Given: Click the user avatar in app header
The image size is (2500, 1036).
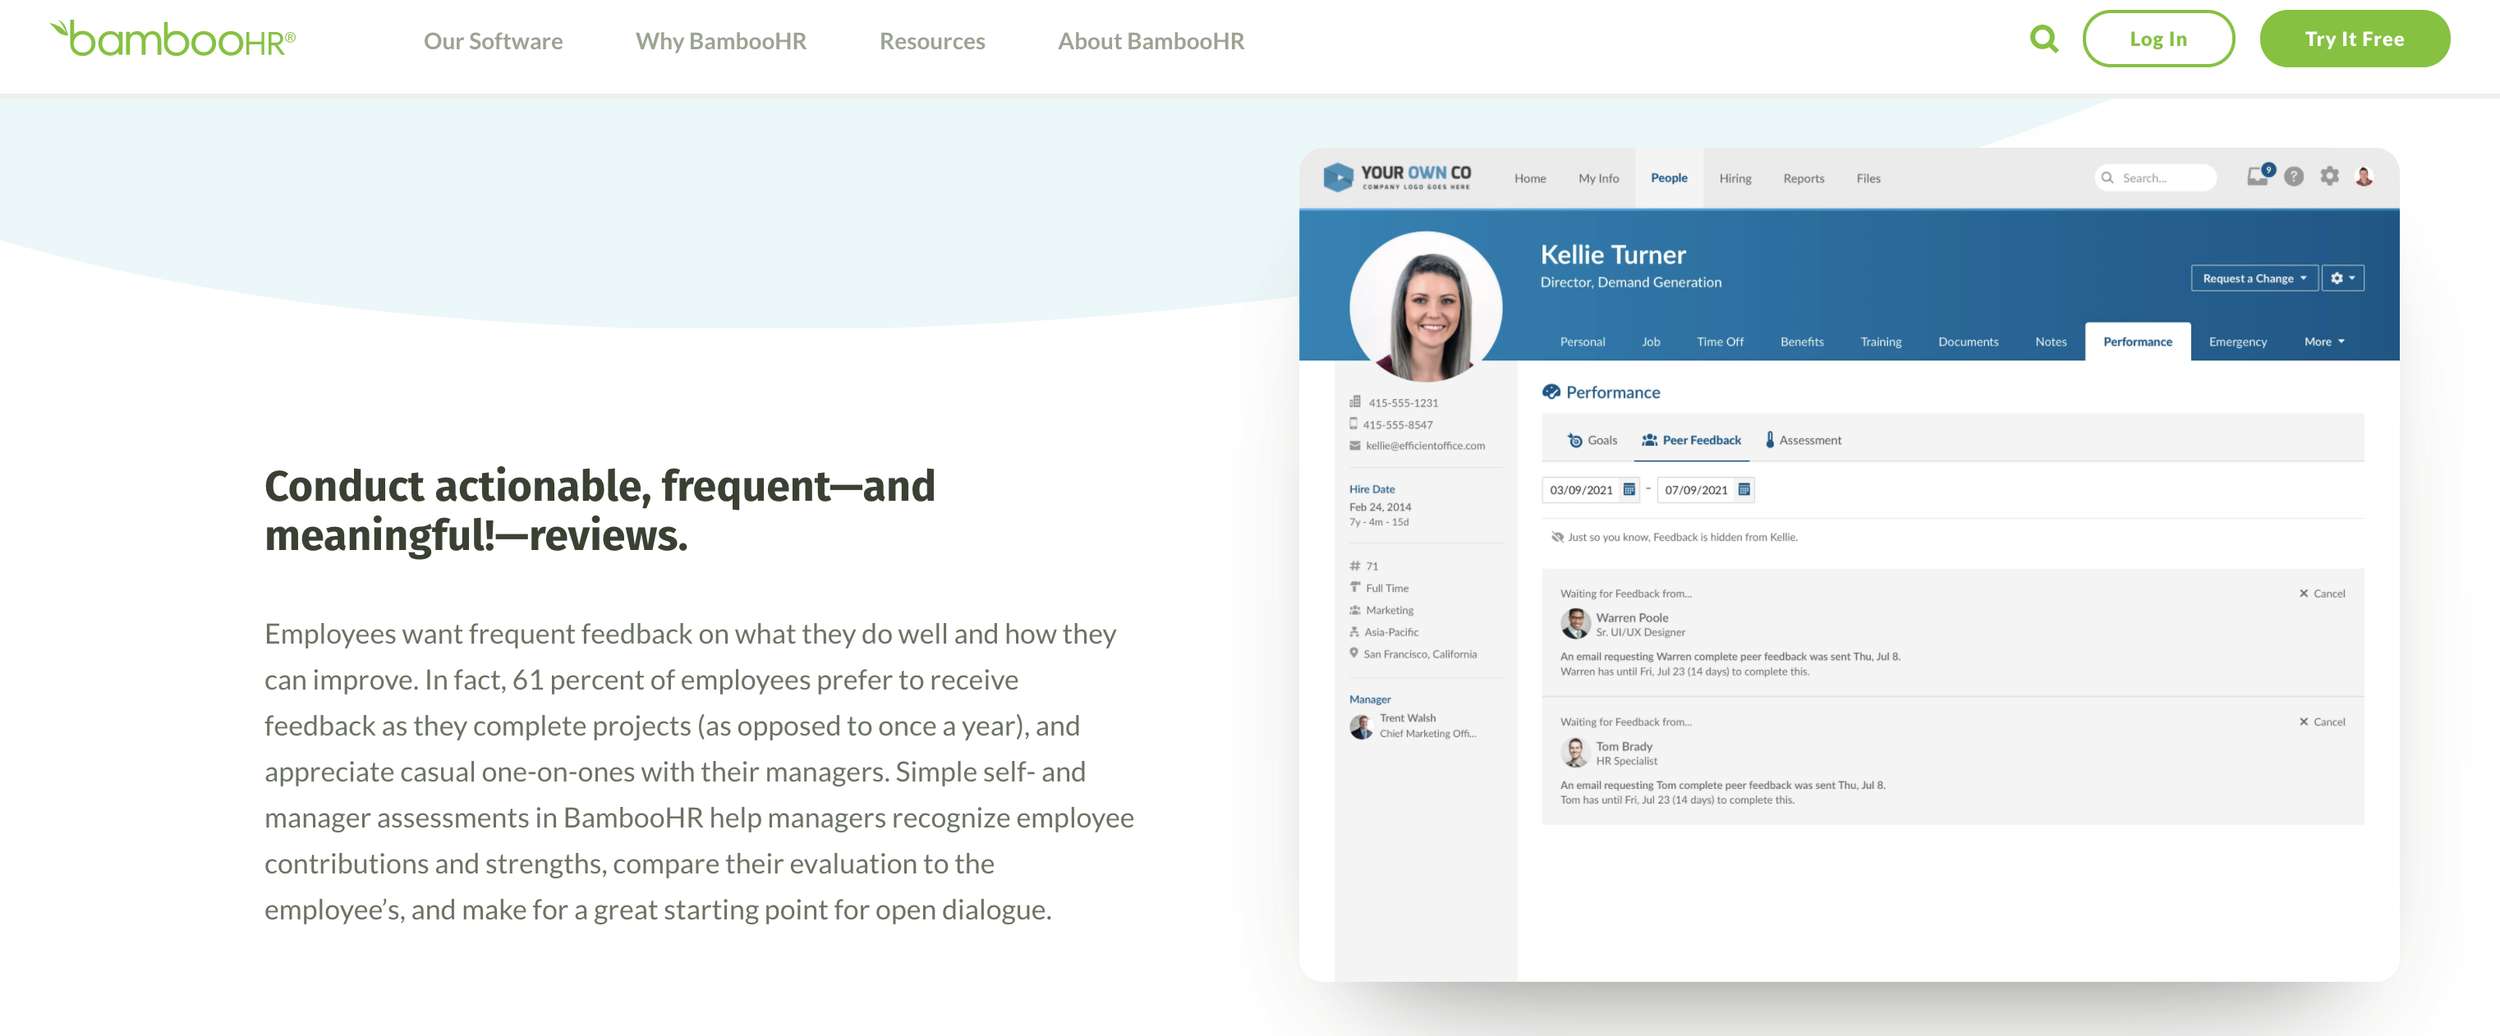Looking at the screenshot, I should [2365, 177].
